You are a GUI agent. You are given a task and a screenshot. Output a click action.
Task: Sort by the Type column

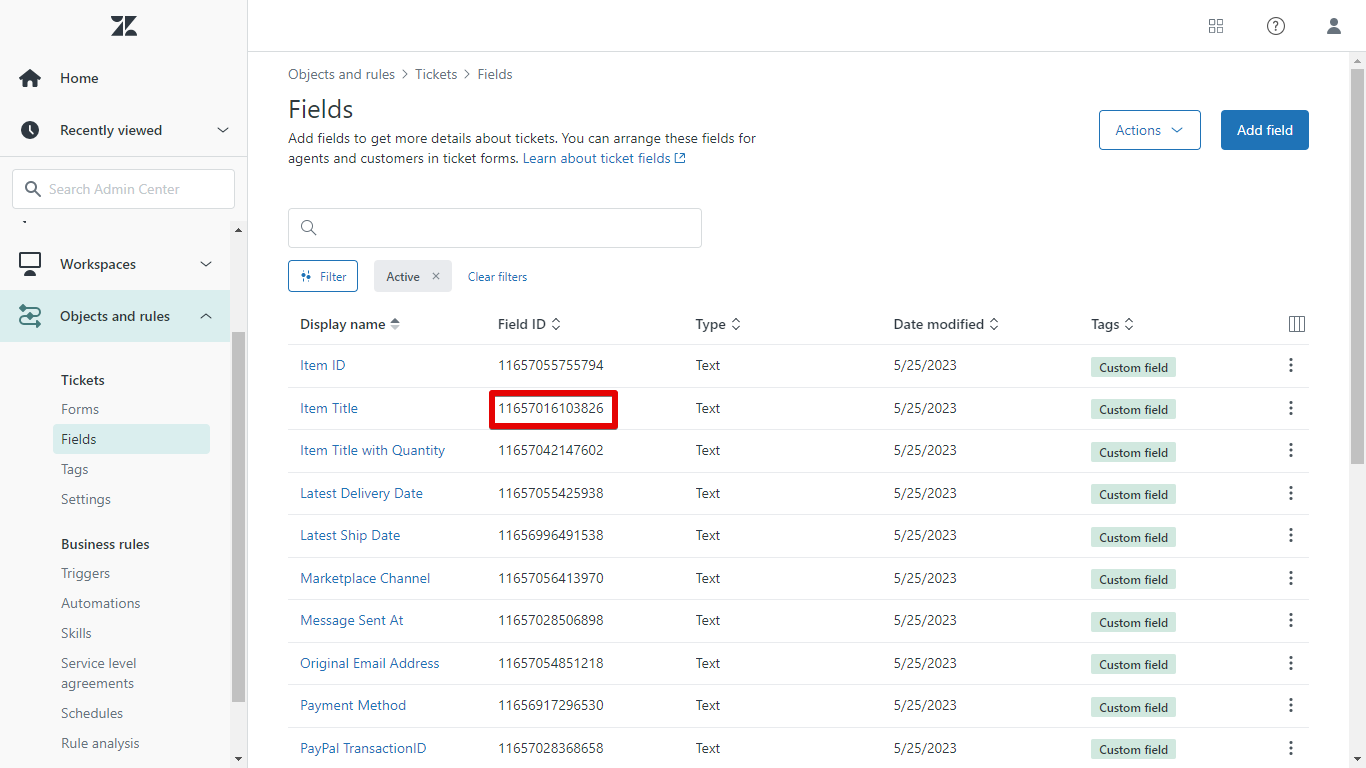(x=718, y=324)
